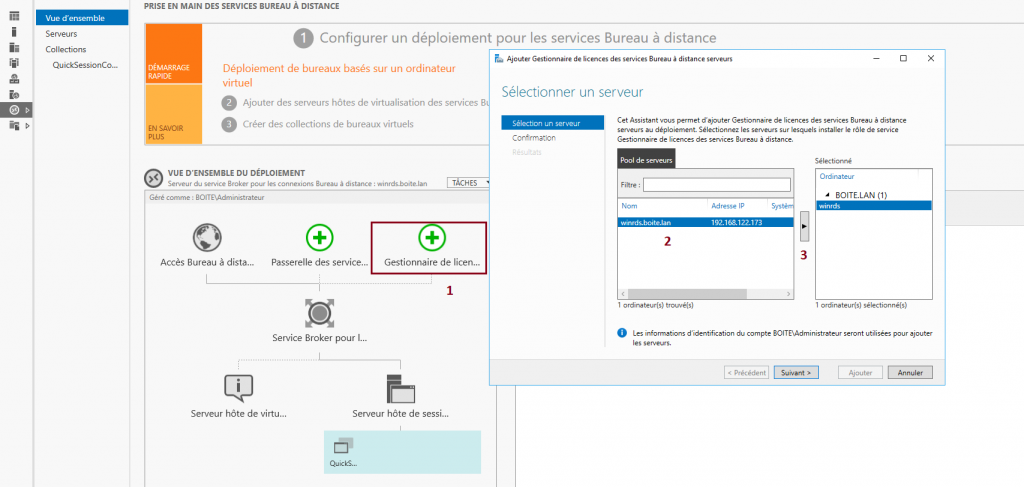Collapse the BOITE.LAN tree node
The image size is (1024, 487).
(827, 195)
